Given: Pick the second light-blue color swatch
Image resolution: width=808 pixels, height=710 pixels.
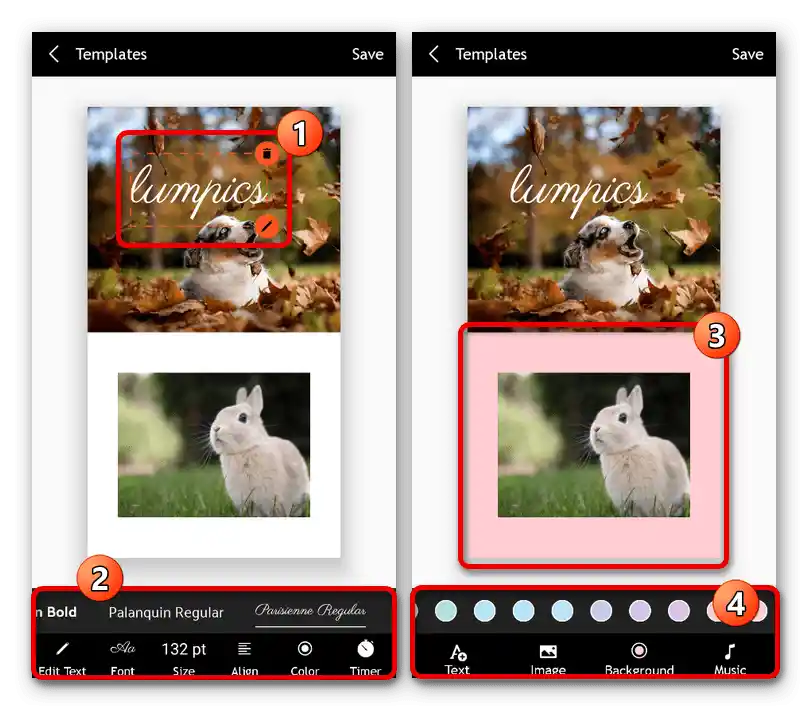Looking at the screenshot, I should tap(484, 611).
